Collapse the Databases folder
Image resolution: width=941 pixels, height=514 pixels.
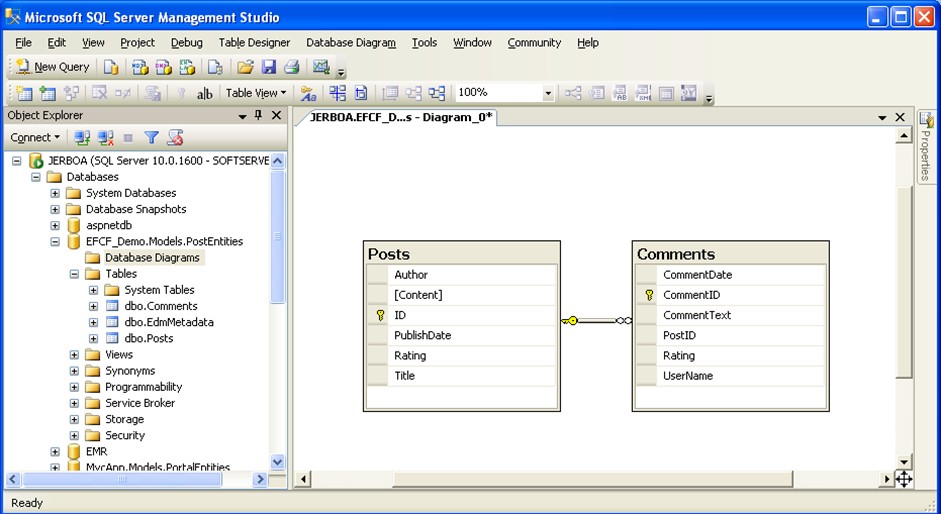pos(36,177)
